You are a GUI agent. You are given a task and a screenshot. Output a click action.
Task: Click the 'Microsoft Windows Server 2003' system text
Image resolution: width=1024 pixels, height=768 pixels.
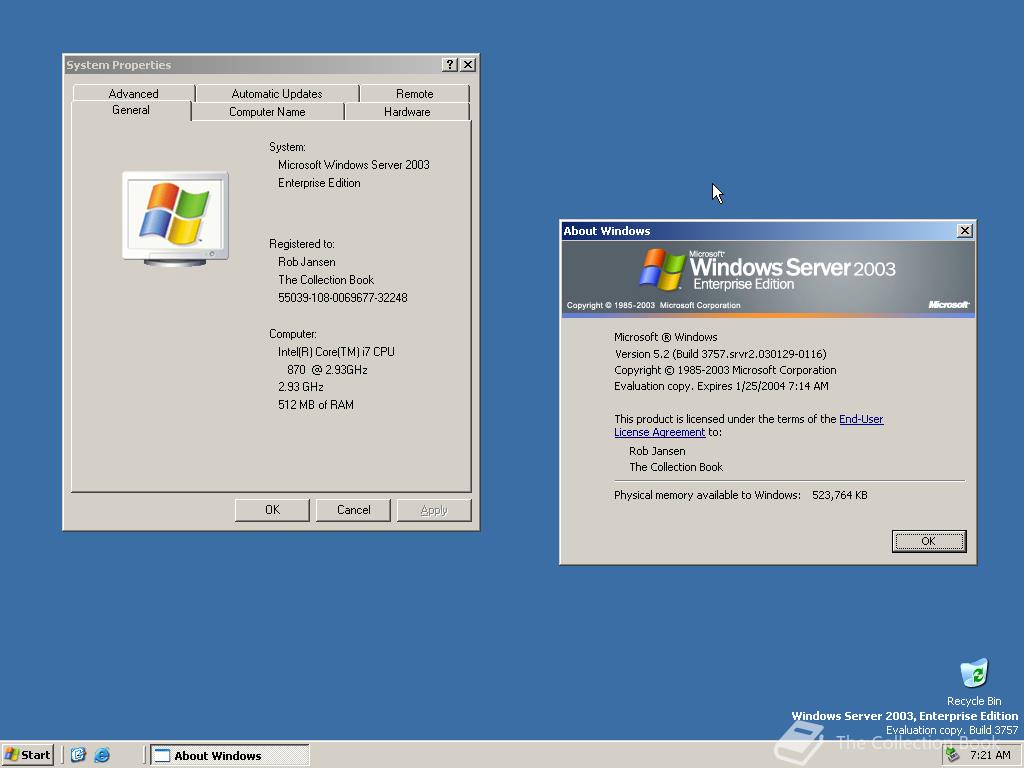coord(354,165)
